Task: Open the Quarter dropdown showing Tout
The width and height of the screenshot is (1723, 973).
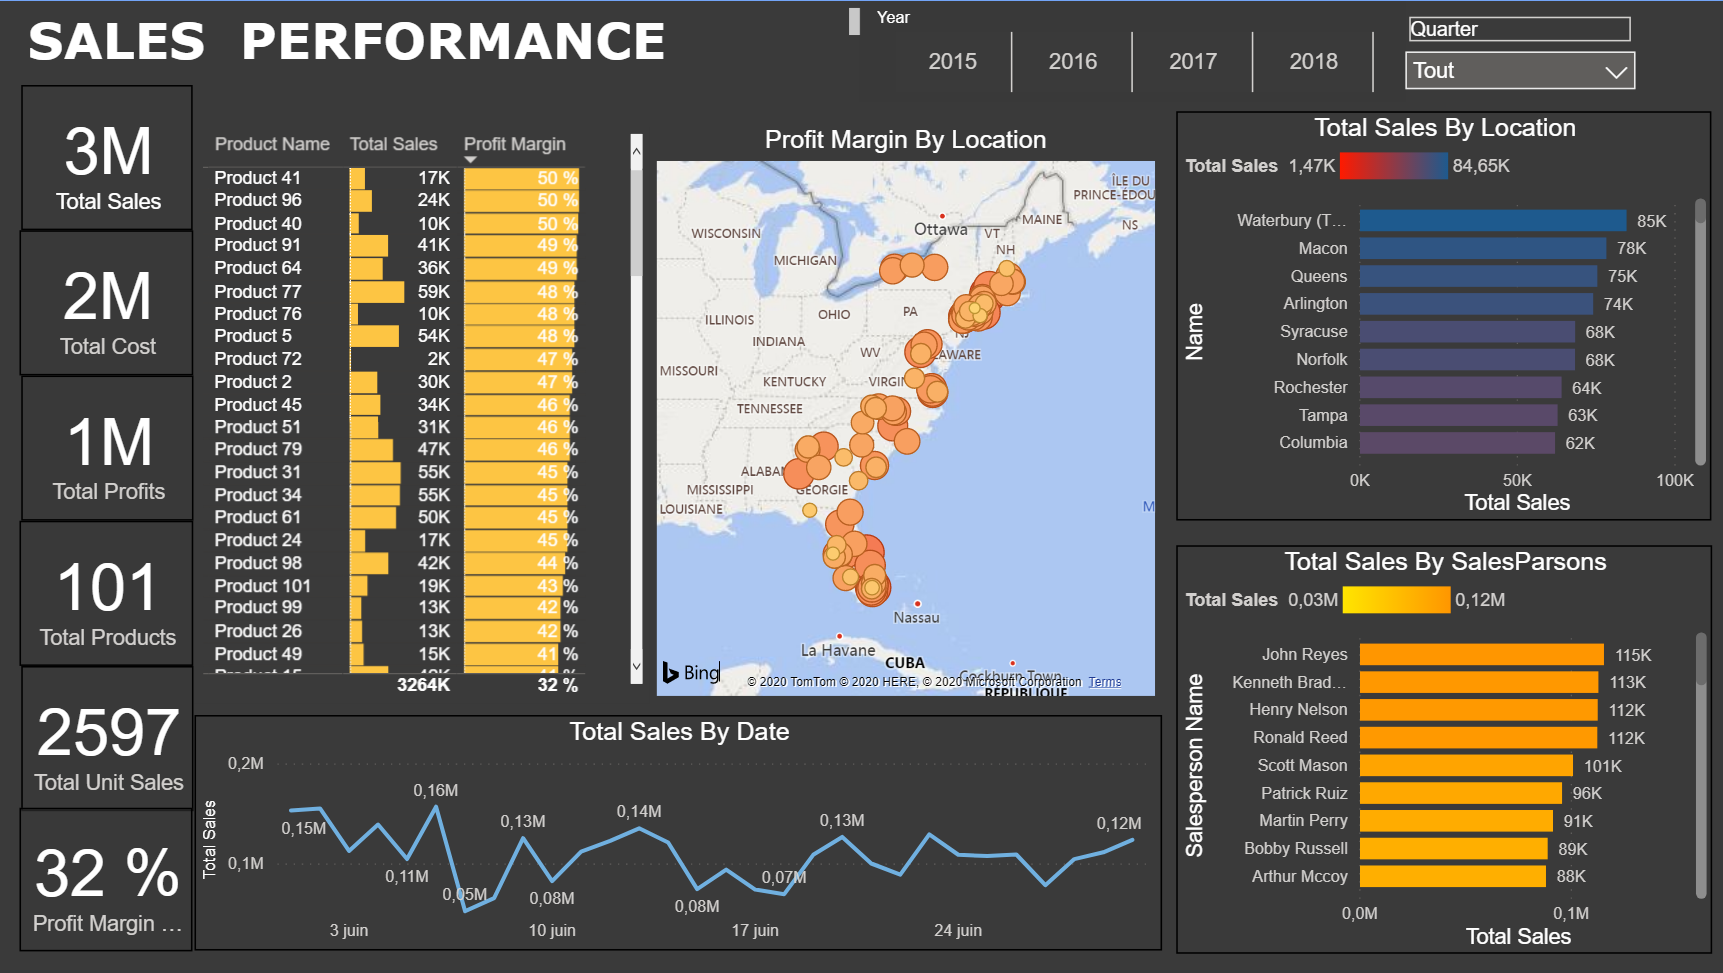Action: pyautogui.click(x=1519, y=70)
